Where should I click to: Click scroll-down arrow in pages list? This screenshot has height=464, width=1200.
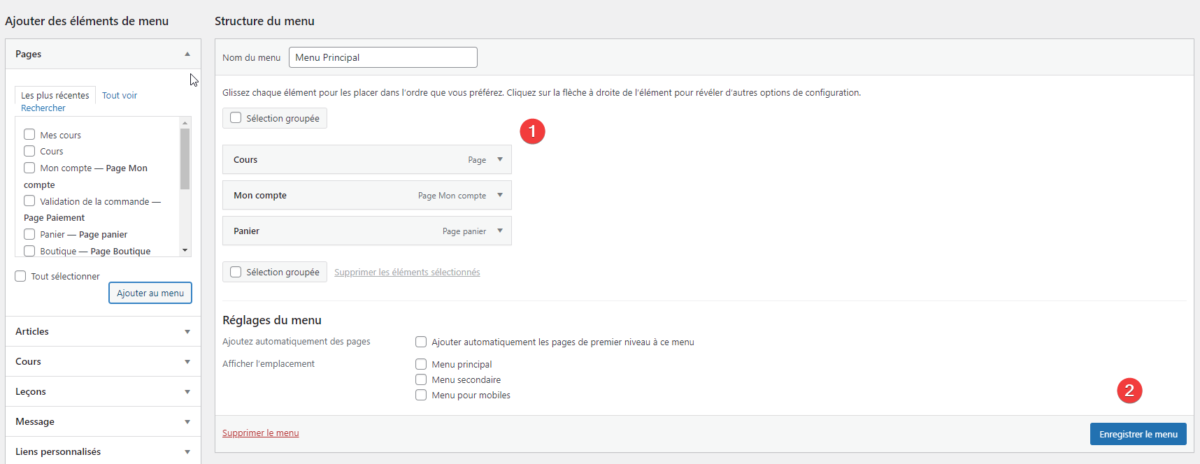click(x=185, y=250)
